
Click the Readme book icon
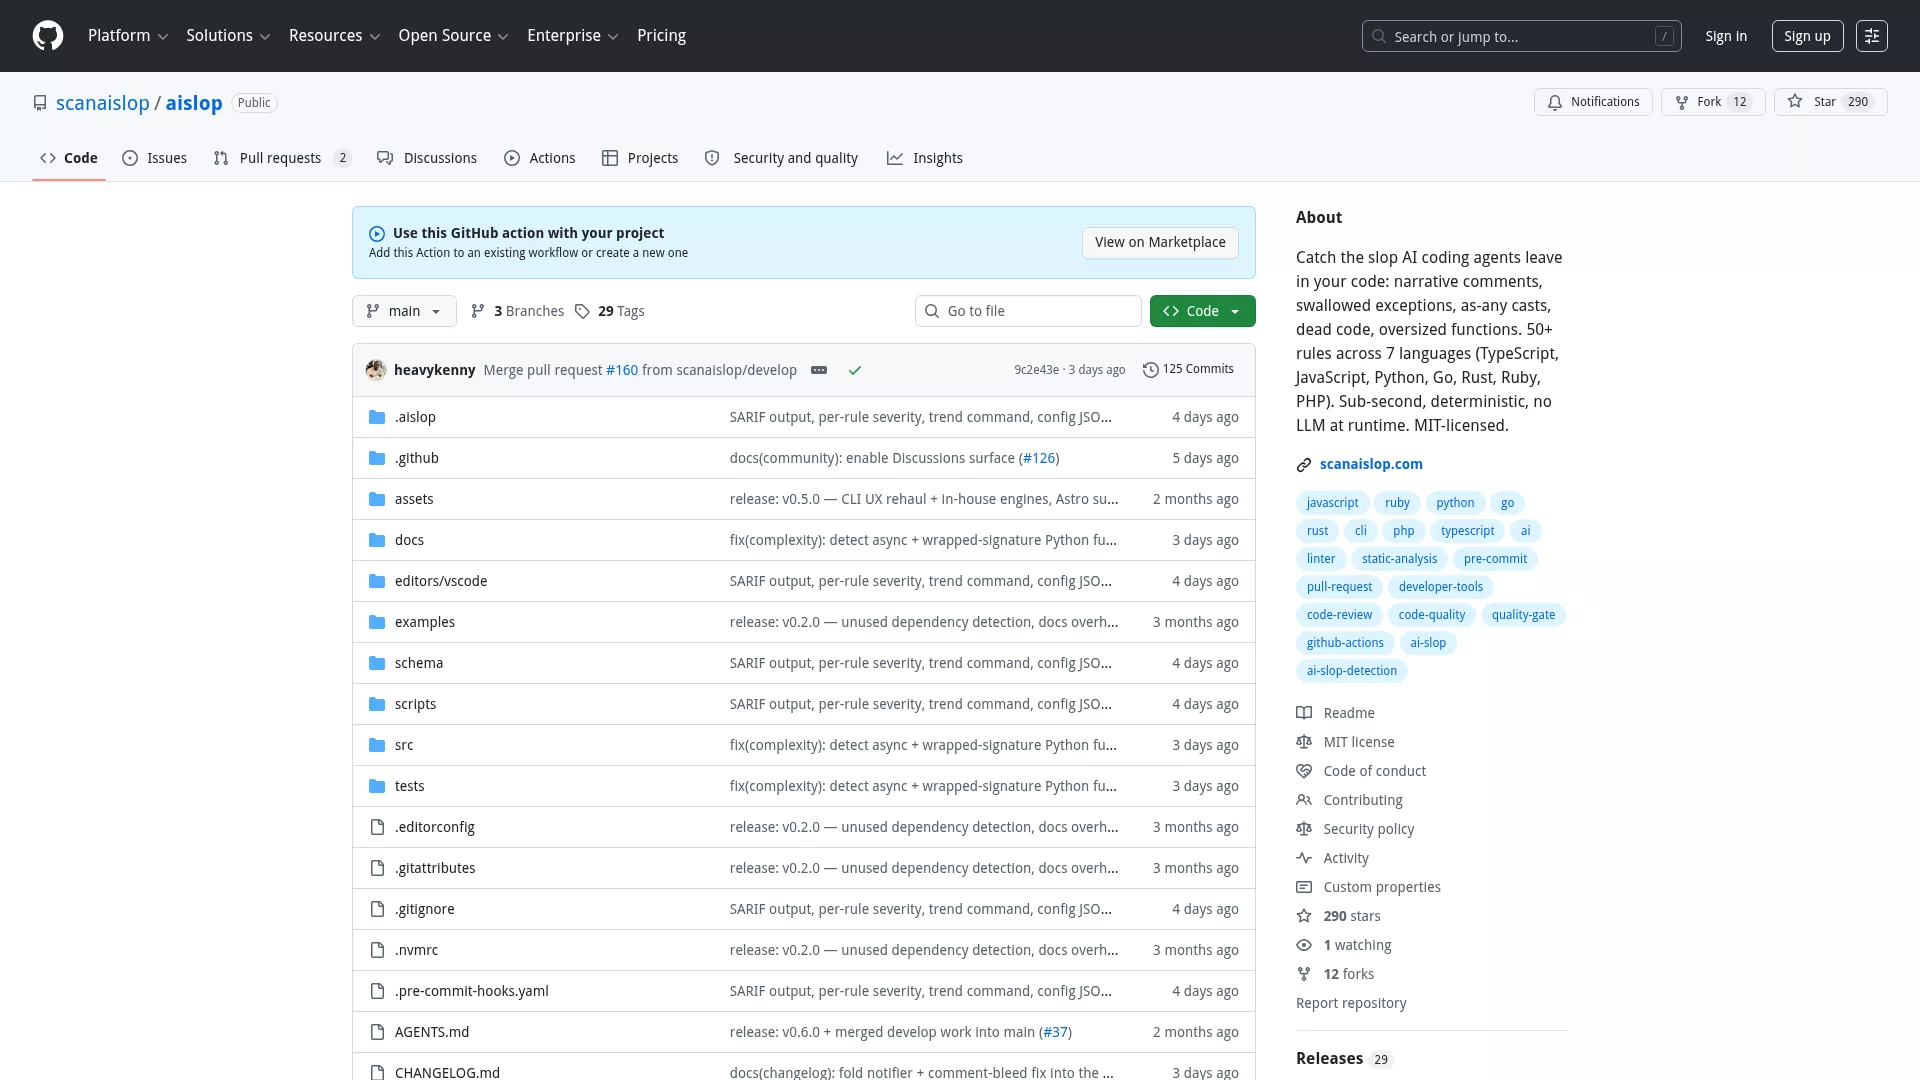pyautogui.click(x=1304, y=713)
